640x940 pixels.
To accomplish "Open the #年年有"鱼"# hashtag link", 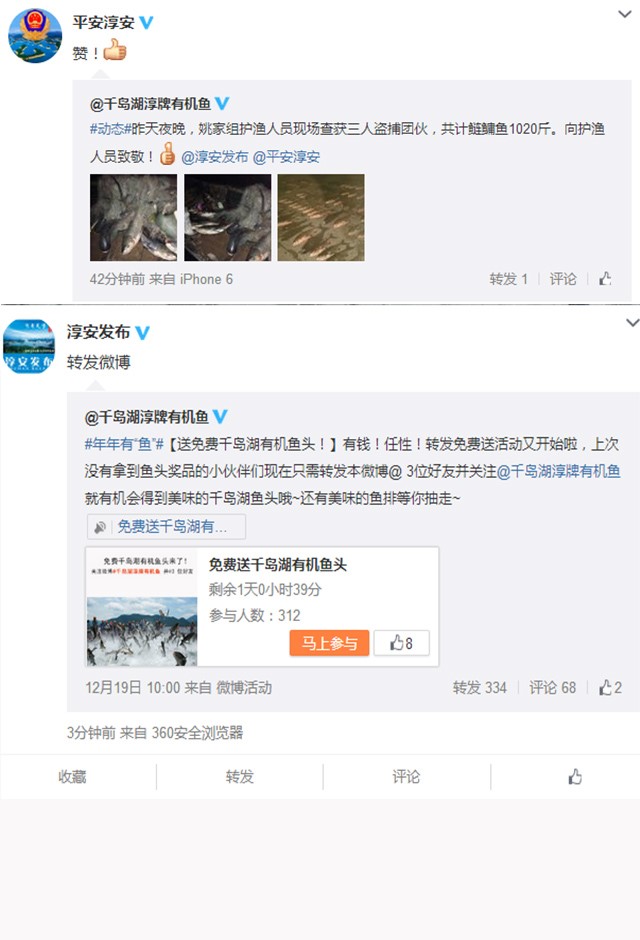I will pyautogui.click(x=124, y=444).
